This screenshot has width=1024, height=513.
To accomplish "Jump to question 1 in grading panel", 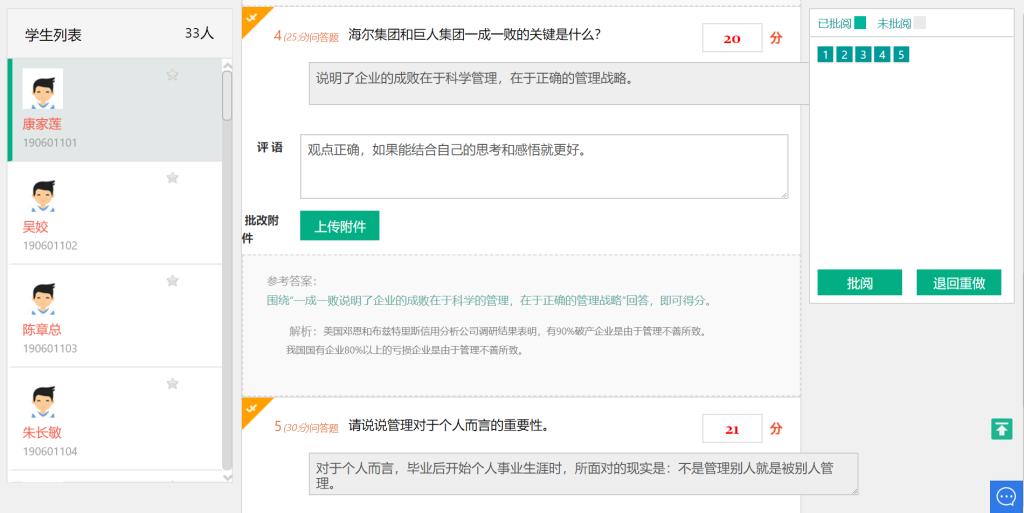I will (825, 55).
